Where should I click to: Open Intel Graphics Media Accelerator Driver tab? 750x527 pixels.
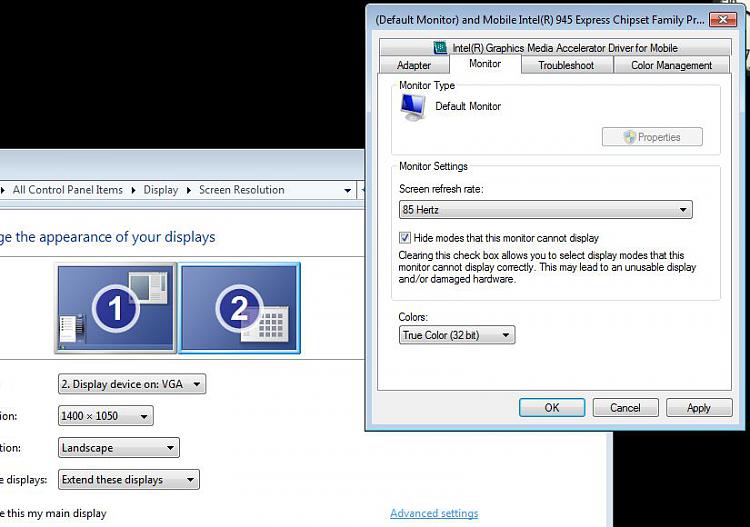tap(555, 47)
